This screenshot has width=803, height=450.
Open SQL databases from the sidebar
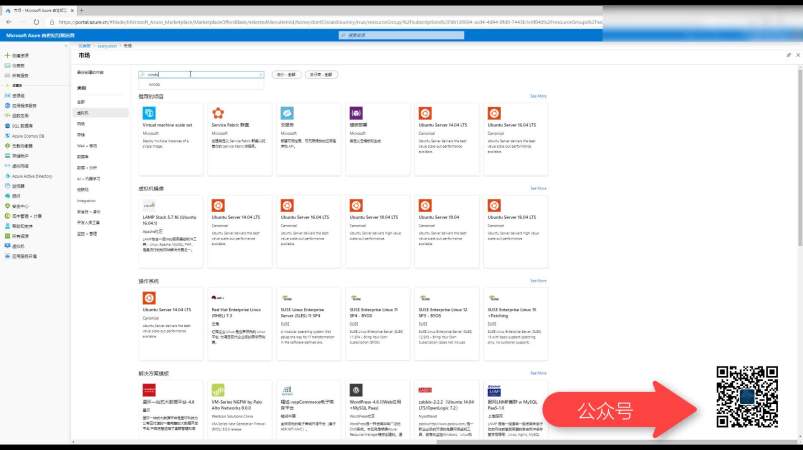click(19, 125)
